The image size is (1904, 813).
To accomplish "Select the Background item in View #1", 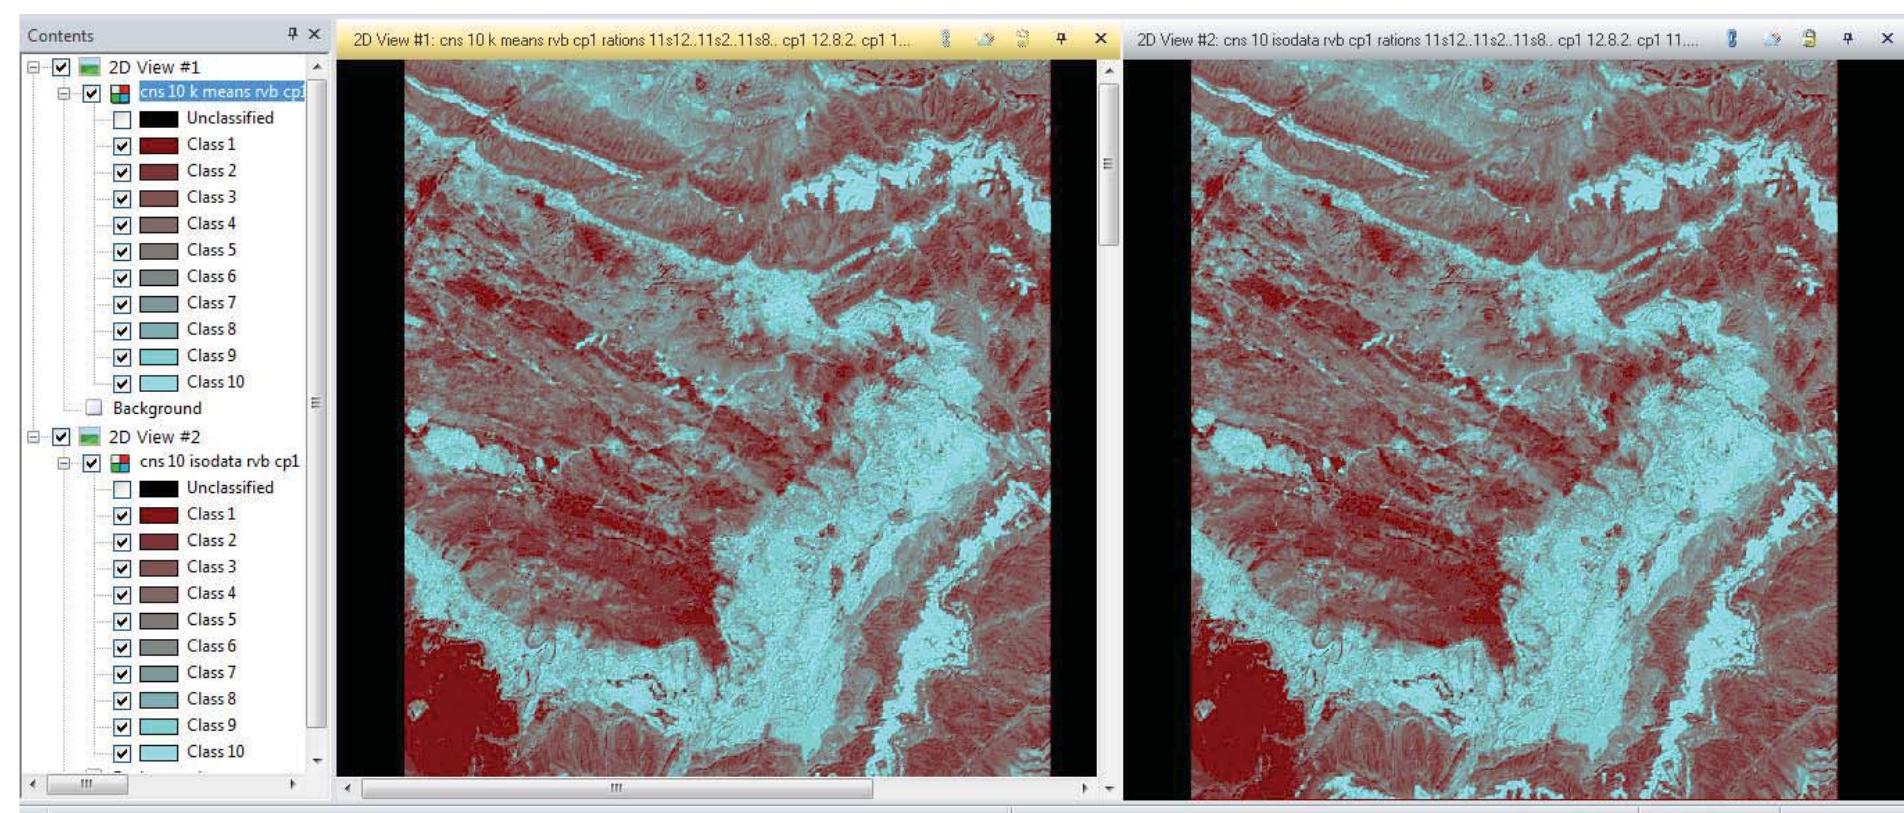I will tap(157, 408).
